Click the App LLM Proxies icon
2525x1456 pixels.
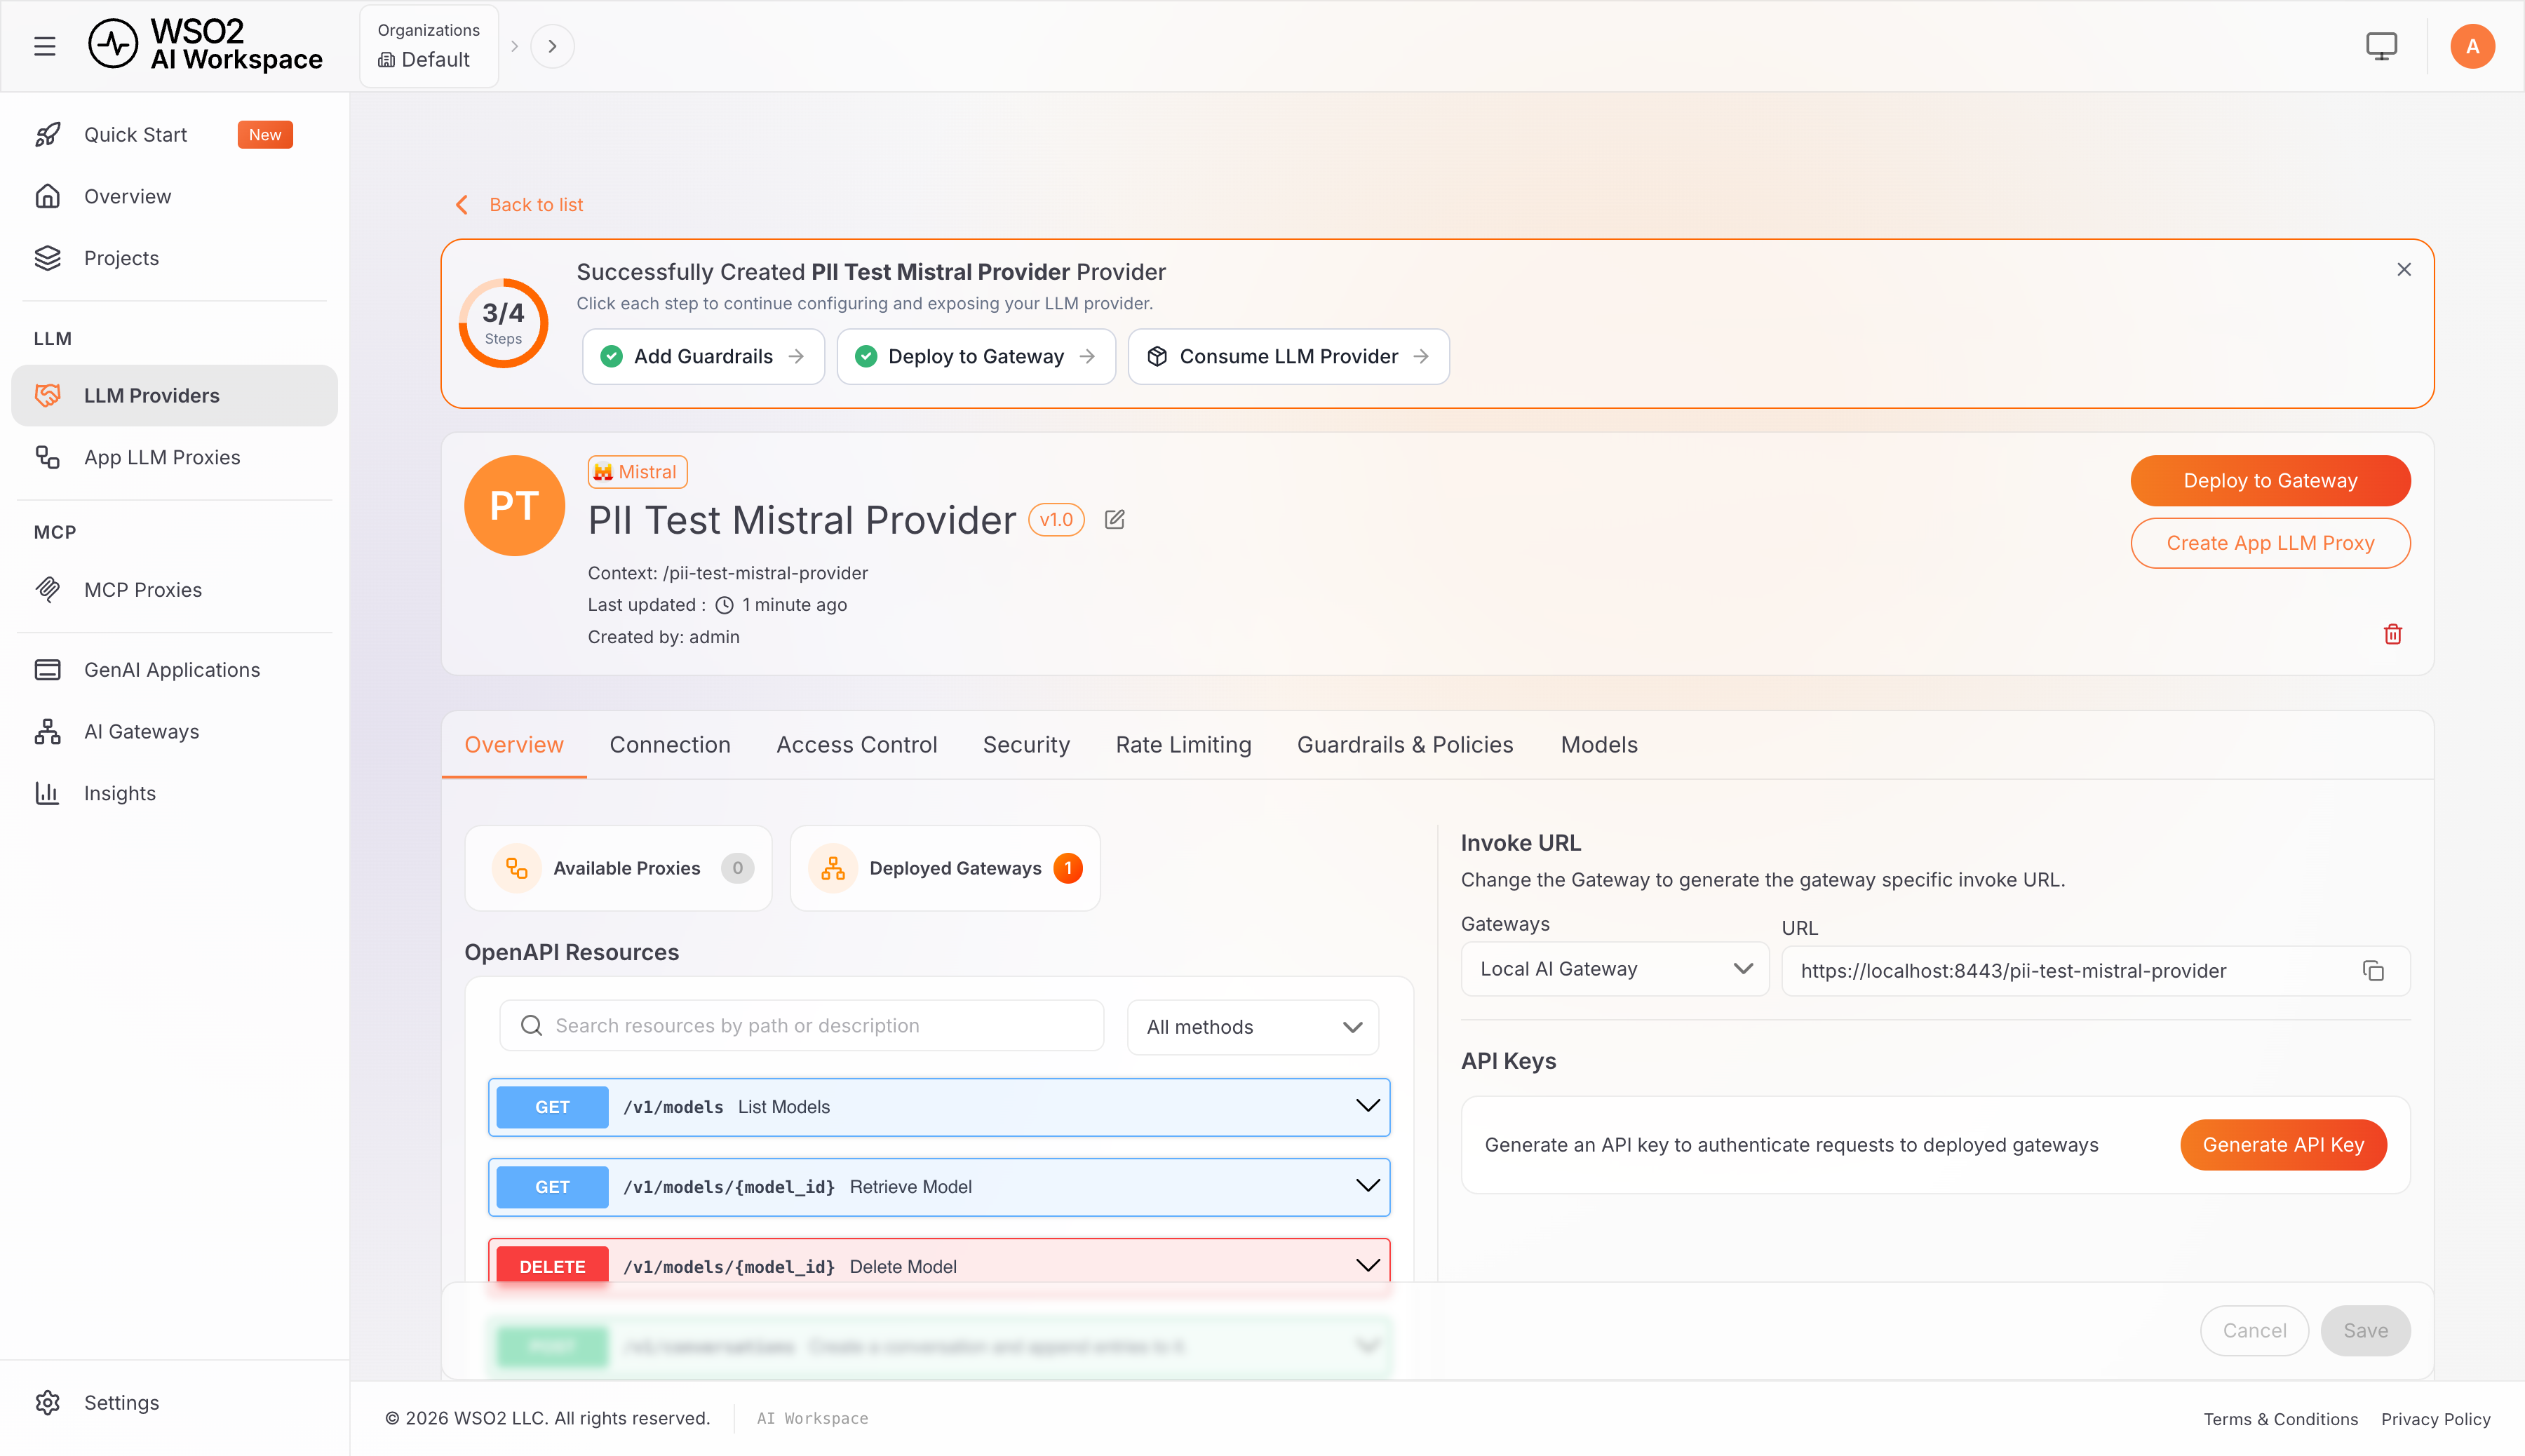(48, 457)
